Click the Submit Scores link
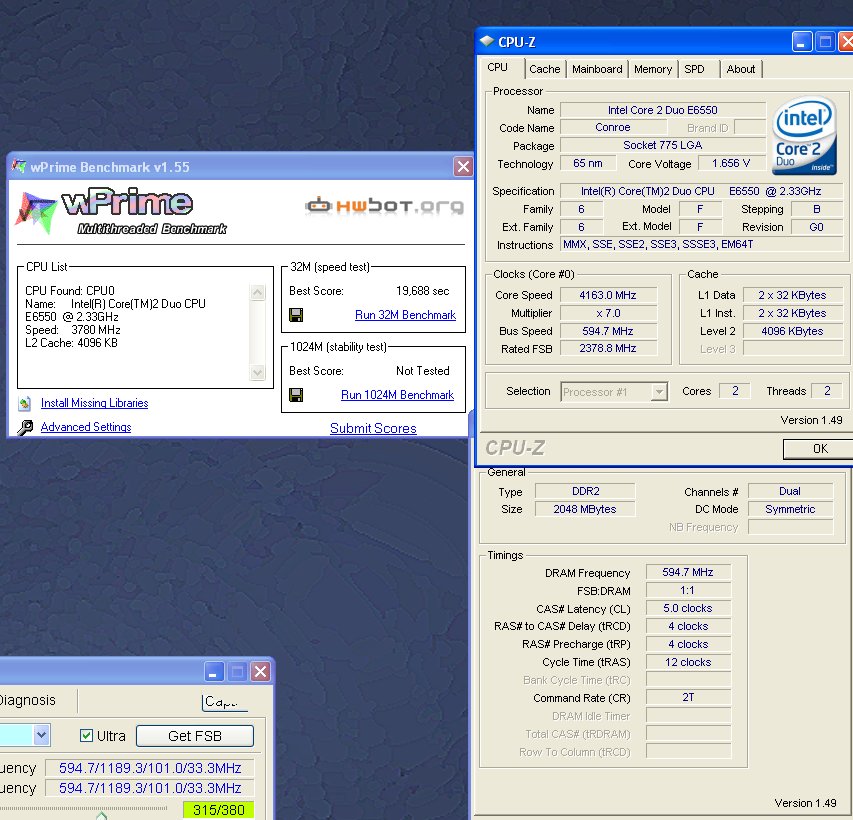Screen dimensions: 853x820 pos(373,428)
